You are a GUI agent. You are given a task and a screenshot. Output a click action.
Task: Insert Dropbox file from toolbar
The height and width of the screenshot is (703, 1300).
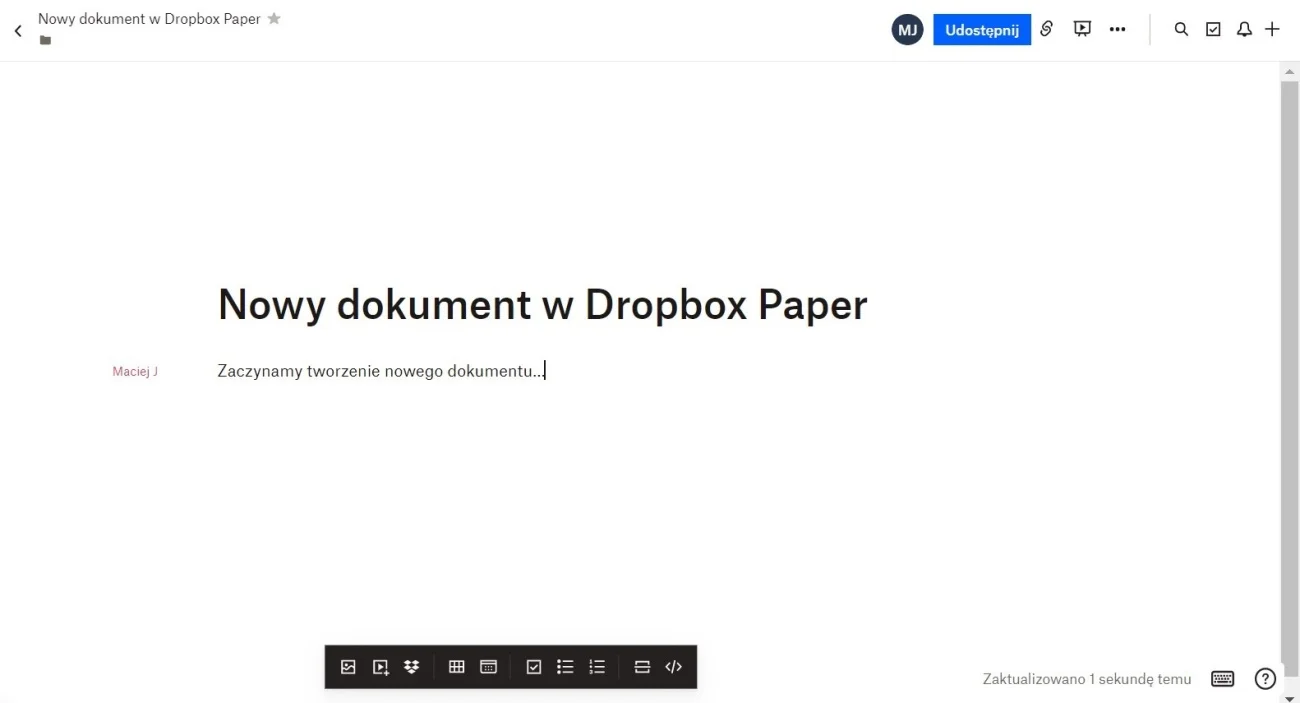pos(412,667)
